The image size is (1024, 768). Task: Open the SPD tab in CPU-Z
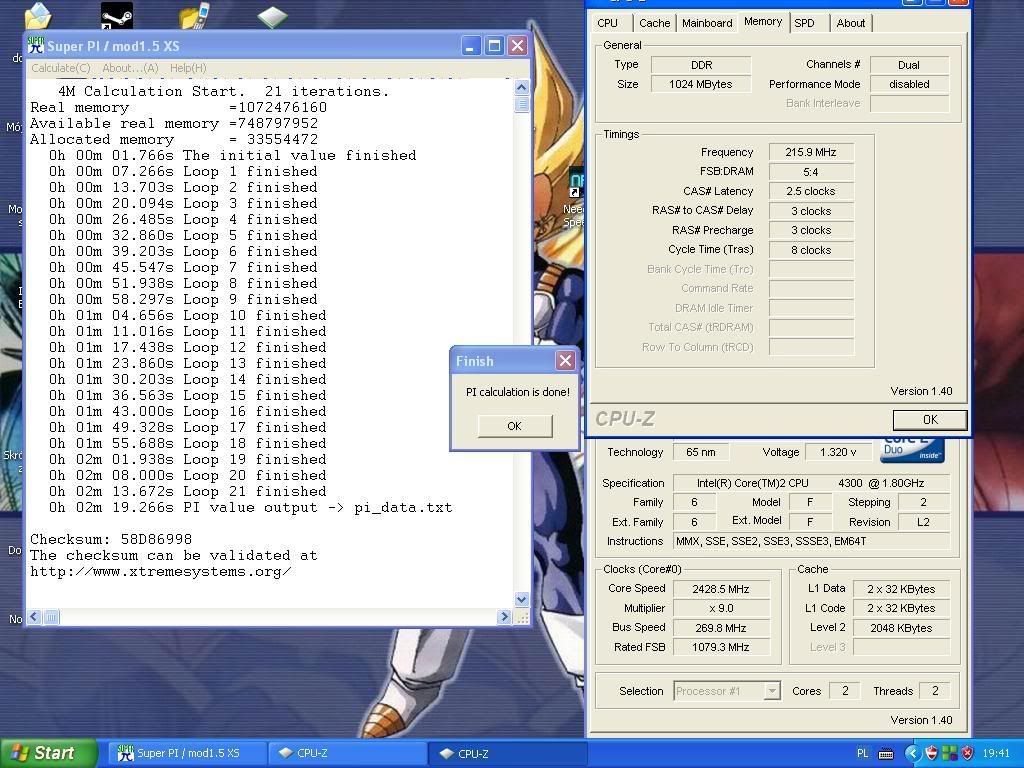coord(804,23)
